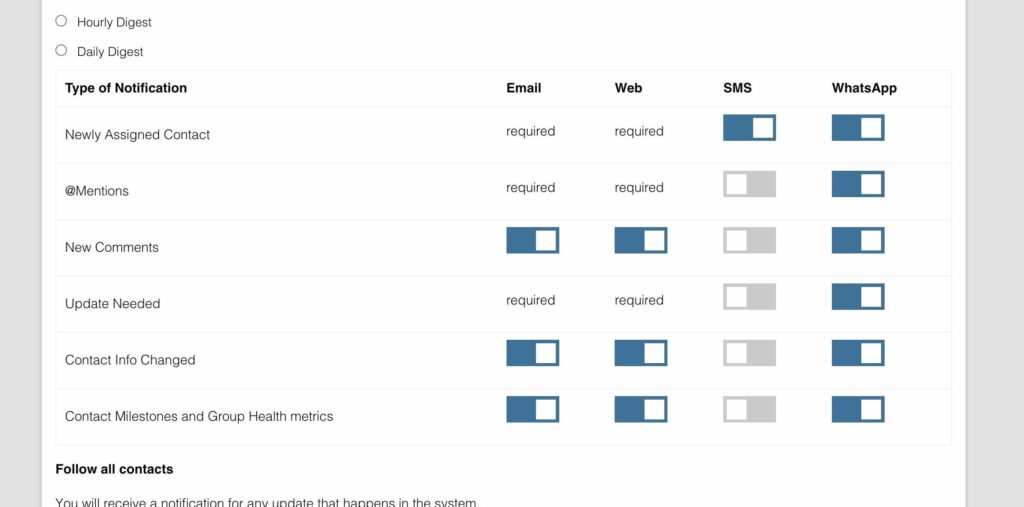Image resolution: width=1024 pixels, height=507 pixels.
Task: Enable SMS for Update Needed
Action: [x=749, y=297]
